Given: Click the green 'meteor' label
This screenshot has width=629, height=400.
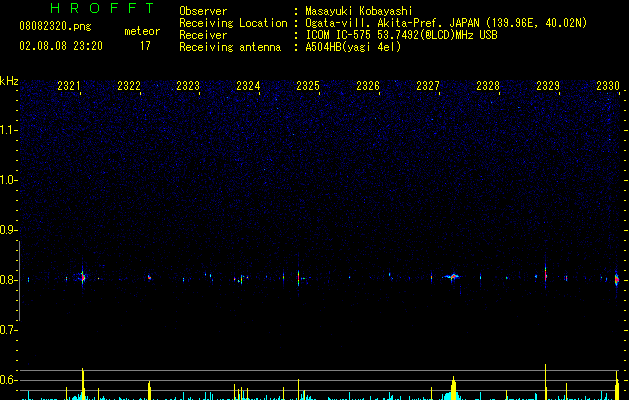Looking at the screenshot, I should tap(142, 31).
